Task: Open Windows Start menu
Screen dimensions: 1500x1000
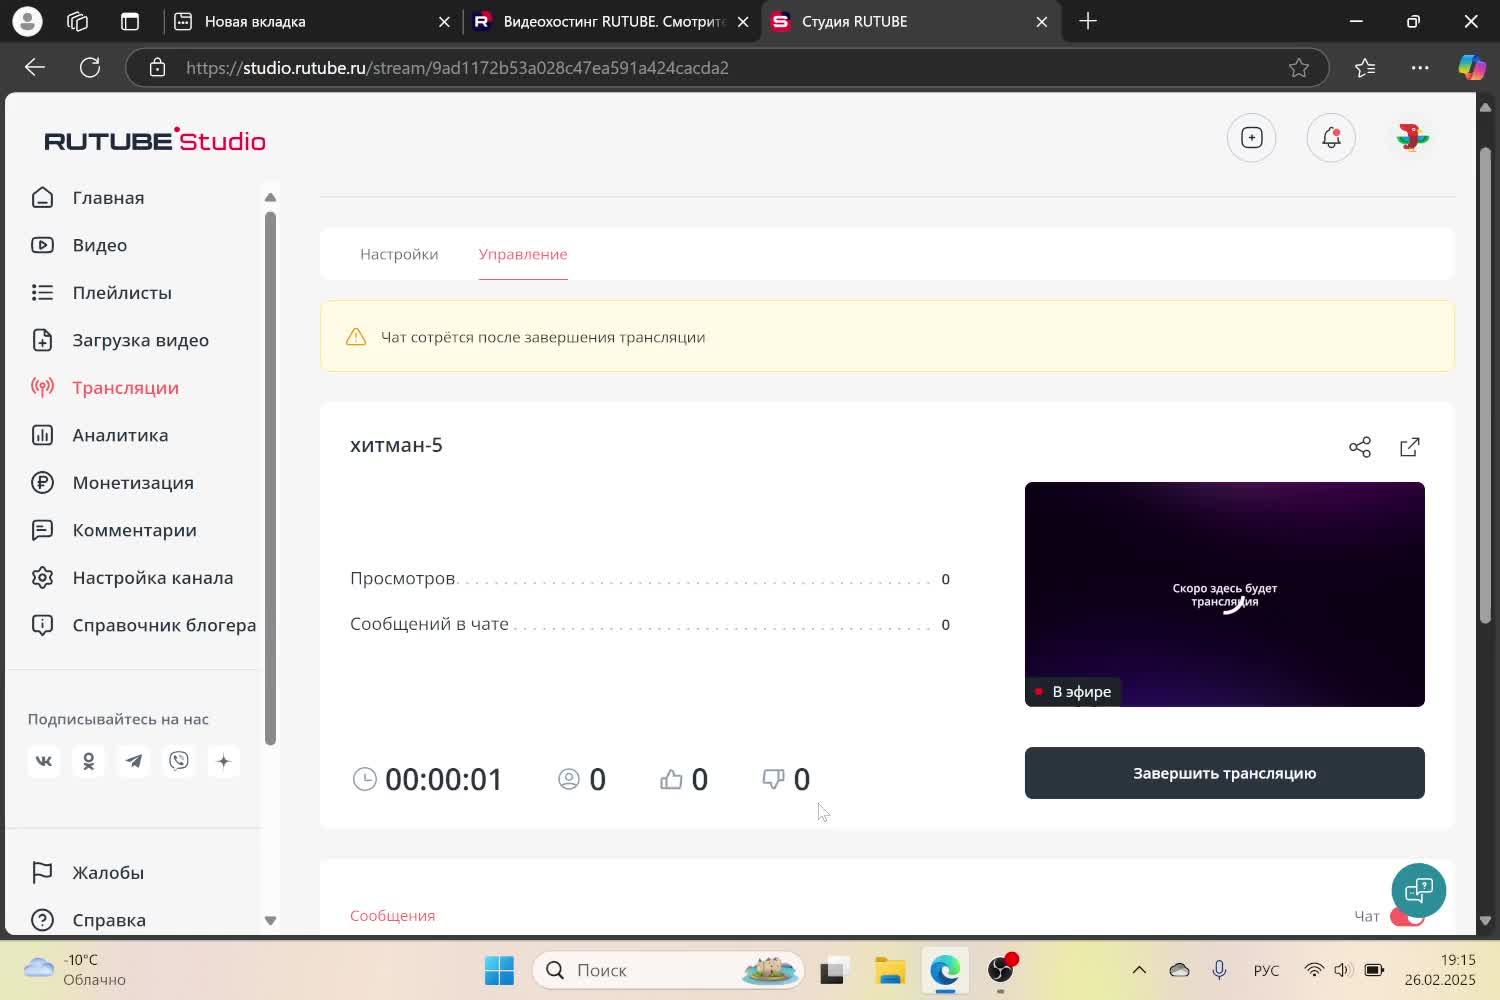Action: coord(499,970)
